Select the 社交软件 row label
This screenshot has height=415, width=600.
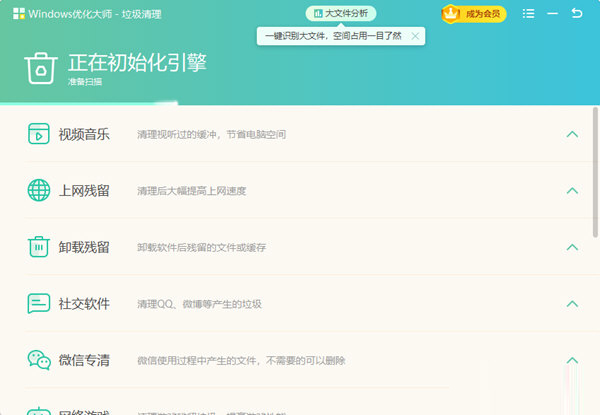84,303
